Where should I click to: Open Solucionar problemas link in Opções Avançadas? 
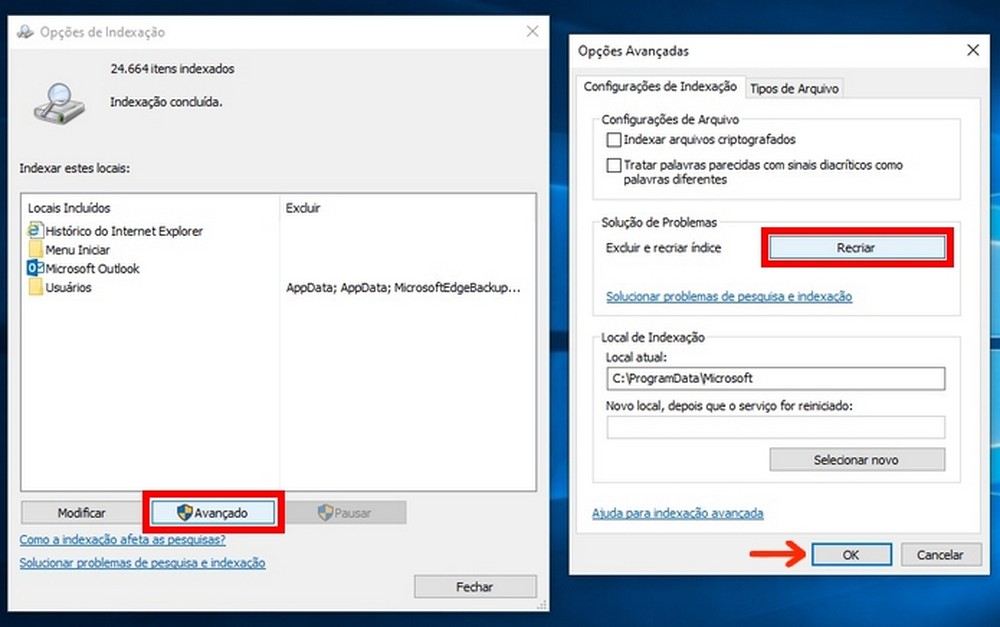(x=729, y=297)
